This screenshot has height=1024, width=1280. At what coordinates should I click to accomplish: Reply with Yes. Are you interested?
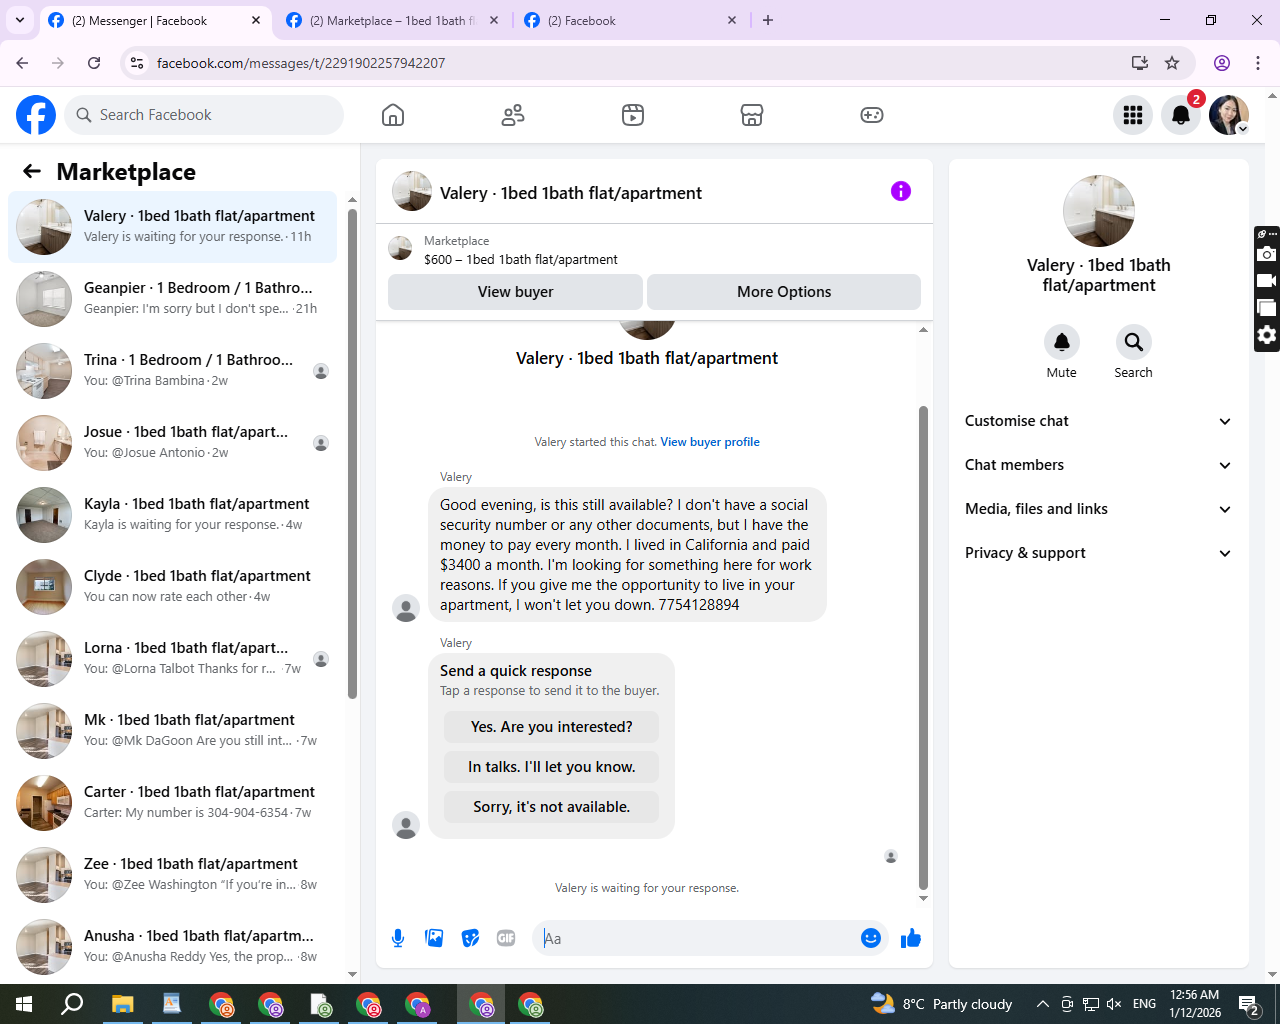[552, 727]
